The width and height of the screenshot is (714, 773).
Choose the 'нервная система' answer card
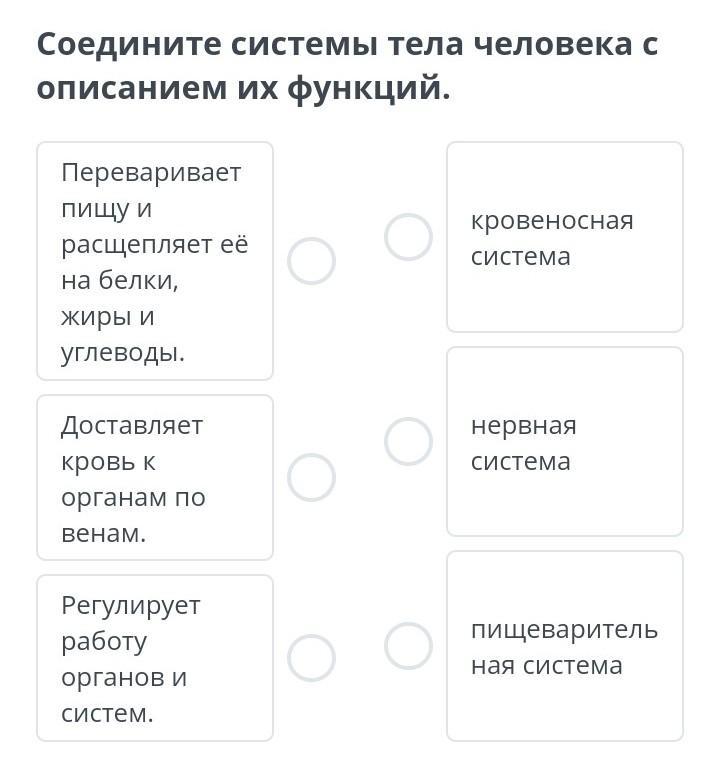tap(564, 442)
